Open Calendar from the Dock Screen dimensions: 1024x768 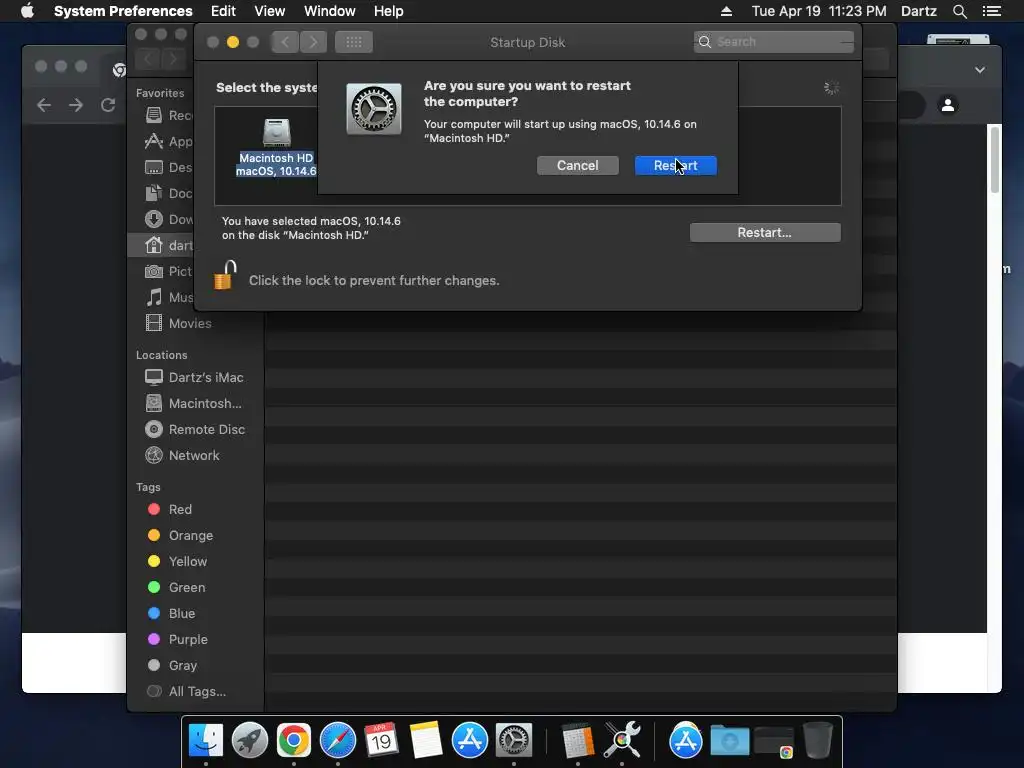pyautogui.click(x=381, y=740)
